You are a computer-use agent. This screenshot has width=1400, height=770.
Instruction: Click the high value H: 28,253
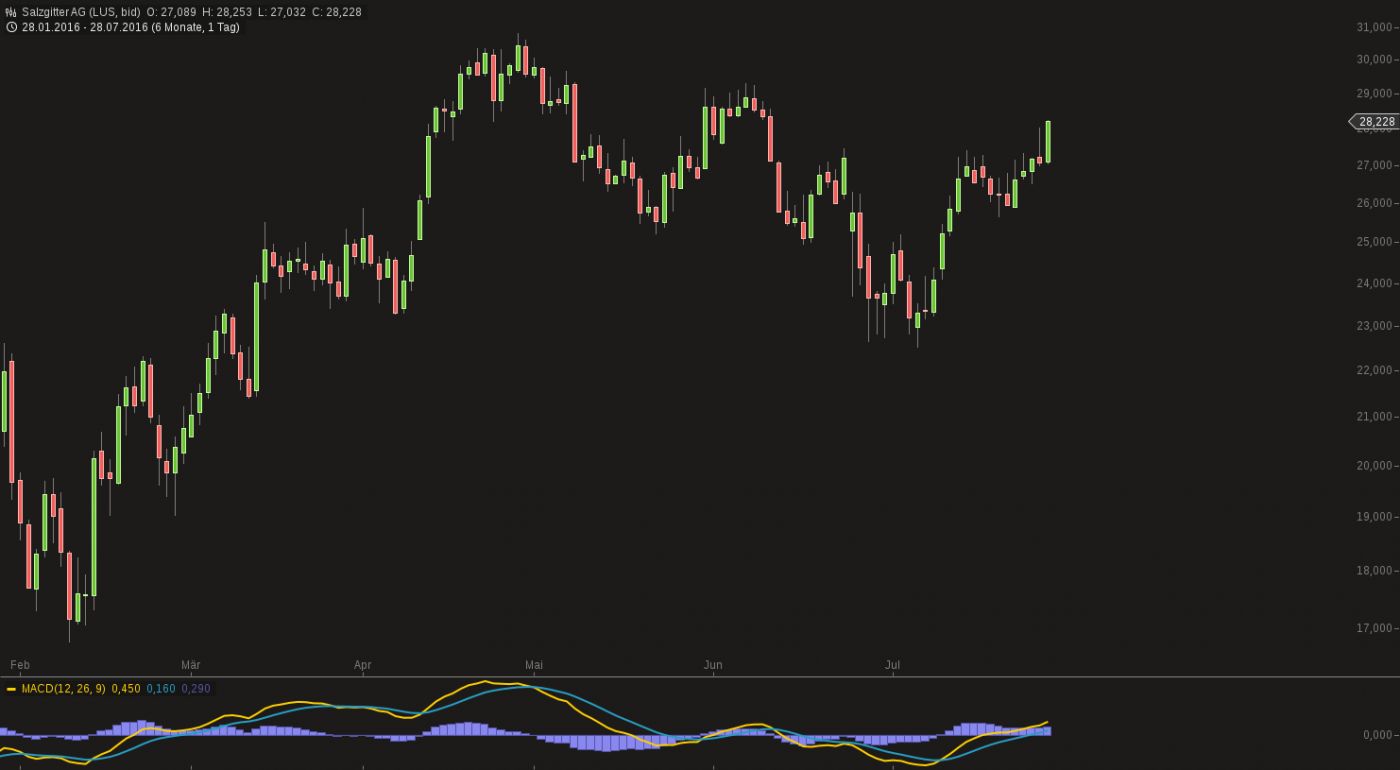click(x=227, y=12)
